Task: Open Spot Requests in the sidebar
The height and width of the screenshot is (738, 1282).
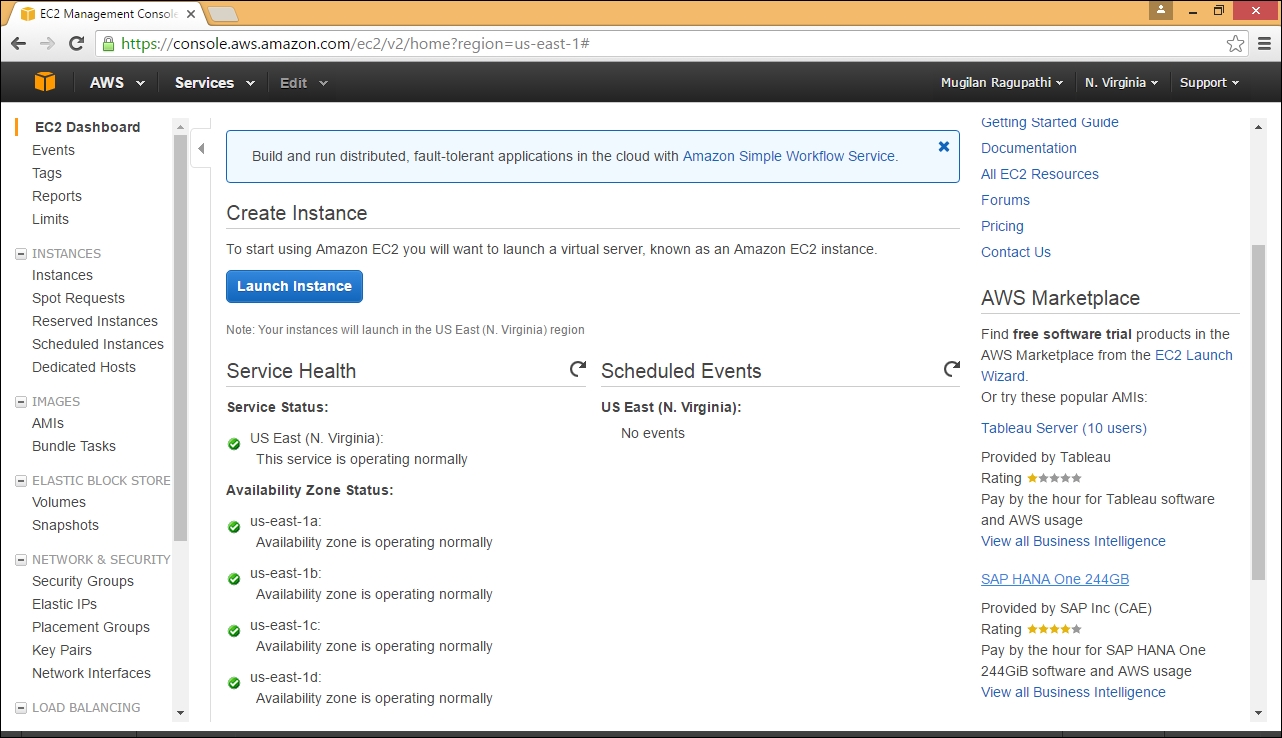Action: pos(78,298)
